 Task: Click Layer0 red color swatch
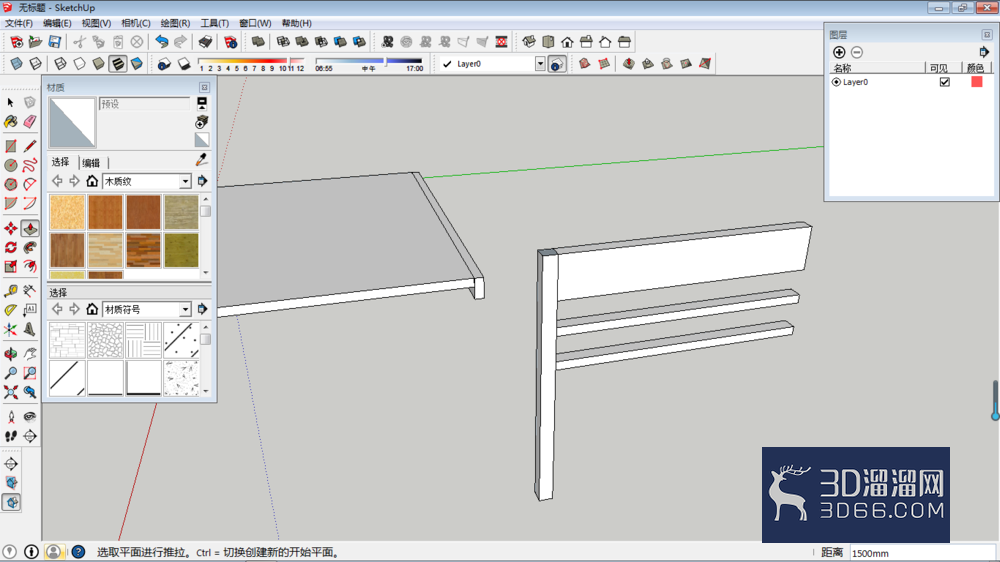pos(976,82)
